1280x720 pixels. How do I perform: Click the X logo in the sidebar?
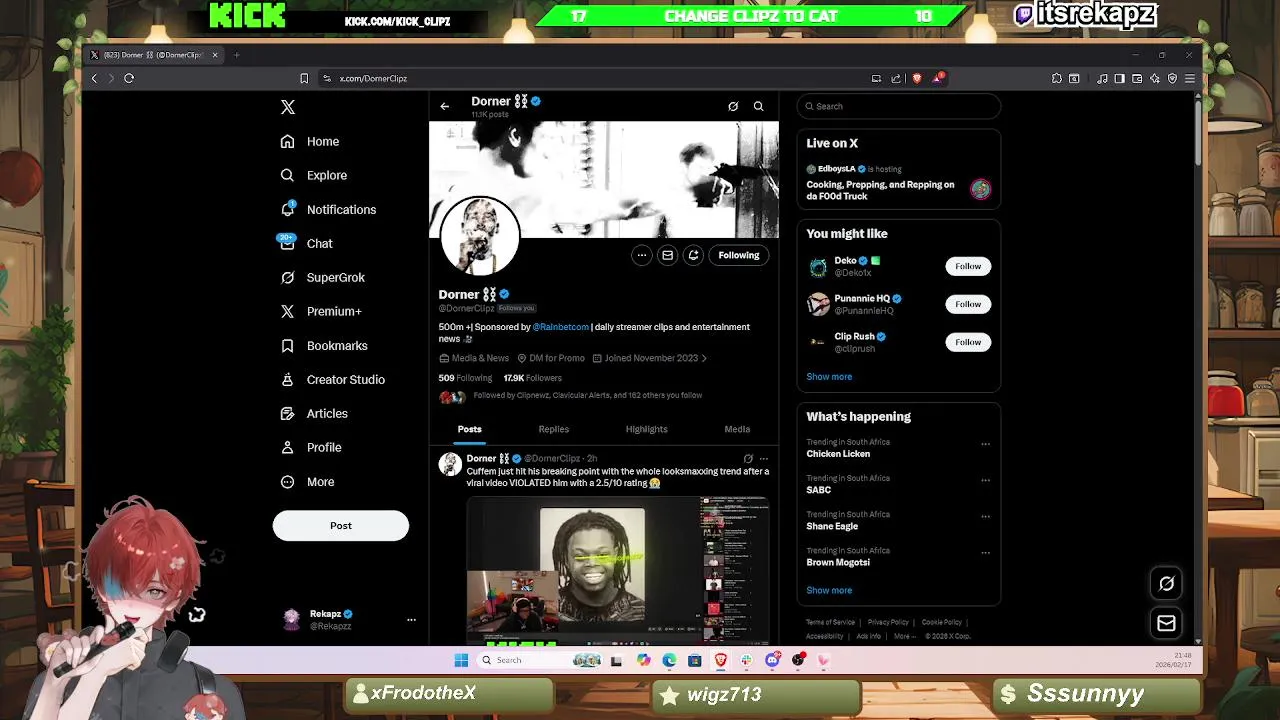pyautogui.click(x=288, y=107)
